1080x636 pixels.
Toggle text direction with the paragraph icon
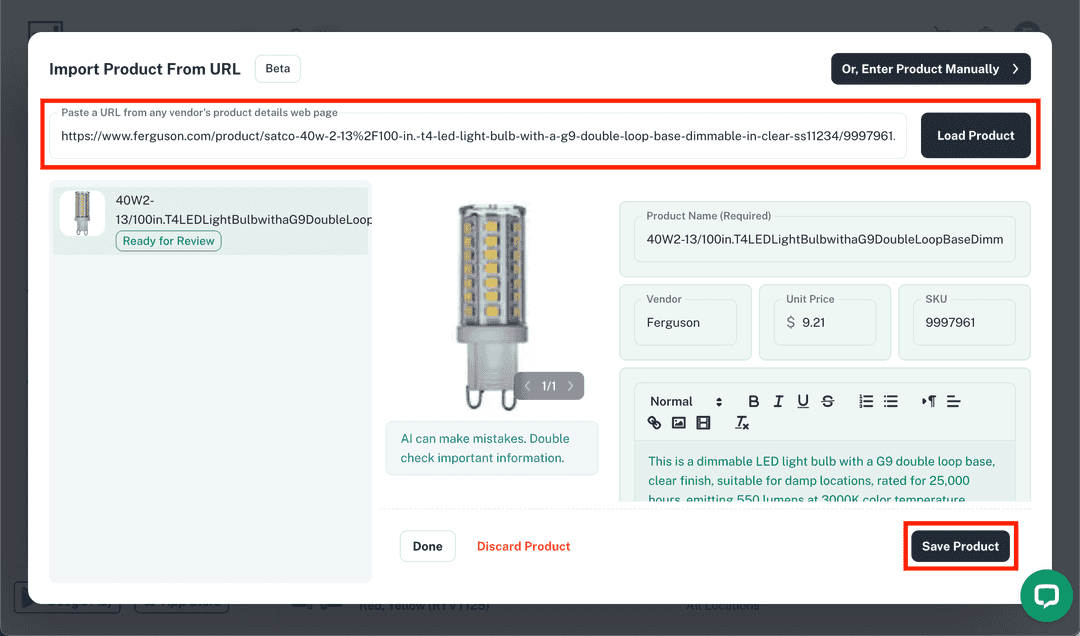(929, 400)
